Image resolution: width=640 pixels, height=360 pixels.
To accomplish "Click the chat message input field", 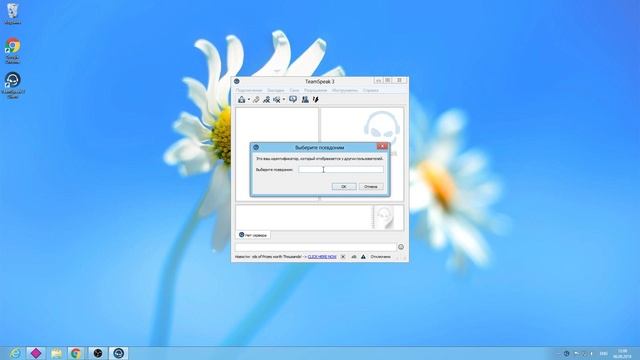I will click(x=315, y=247).
